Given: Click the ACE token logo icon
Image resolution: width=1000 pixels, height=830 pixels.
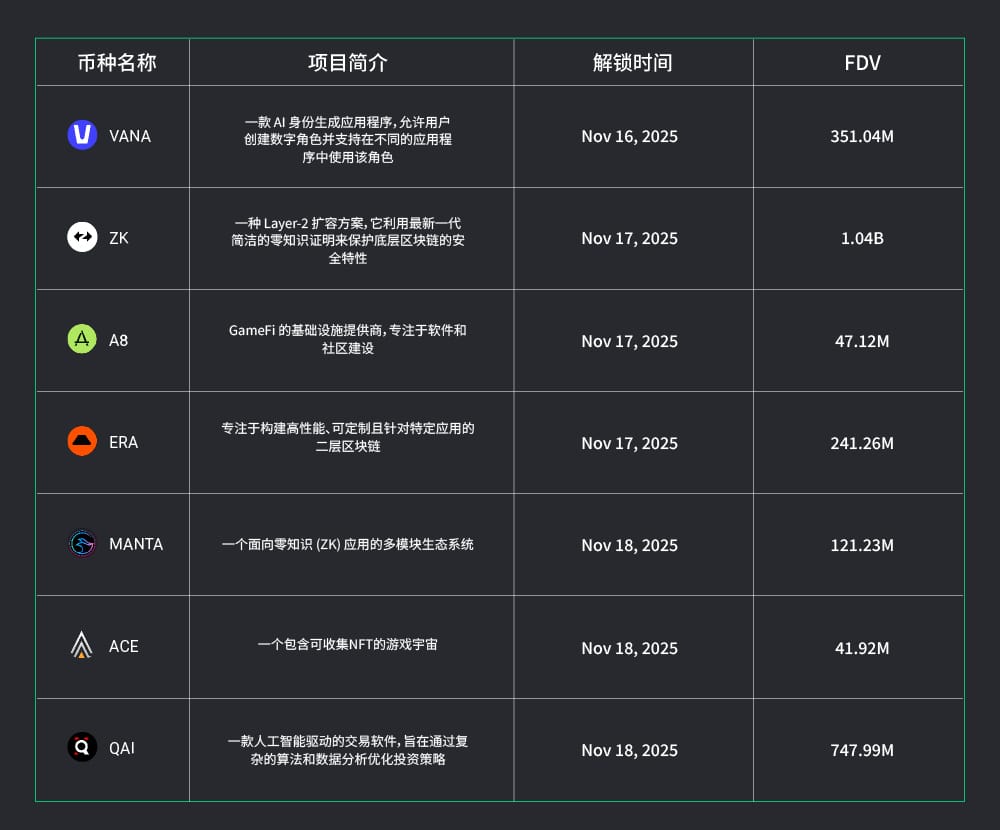Looking at the screenshot, I should pyautogui.click(x=82, y=646).
